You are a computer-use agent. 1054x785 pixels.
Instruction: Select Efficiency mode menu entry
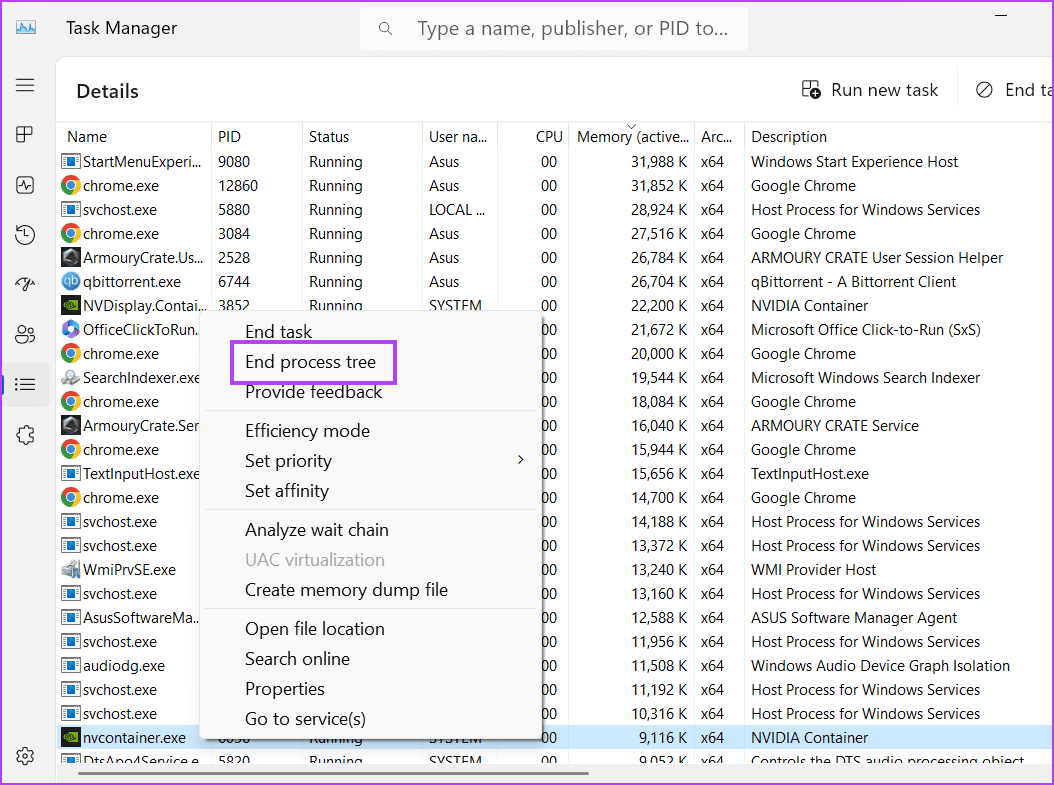tap(307, 431)
